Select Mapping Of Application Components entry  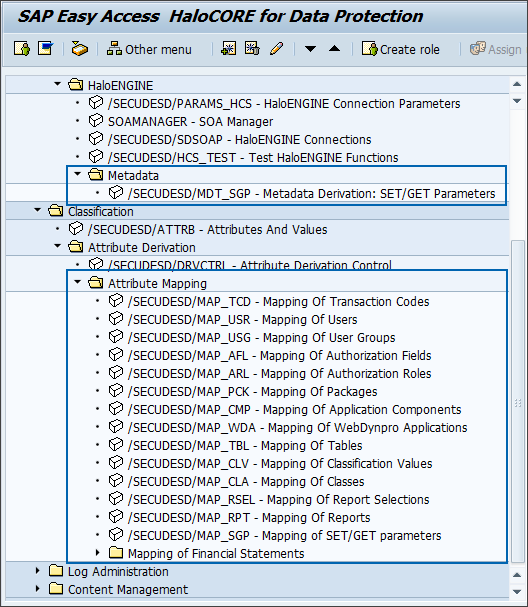point(295,410)
